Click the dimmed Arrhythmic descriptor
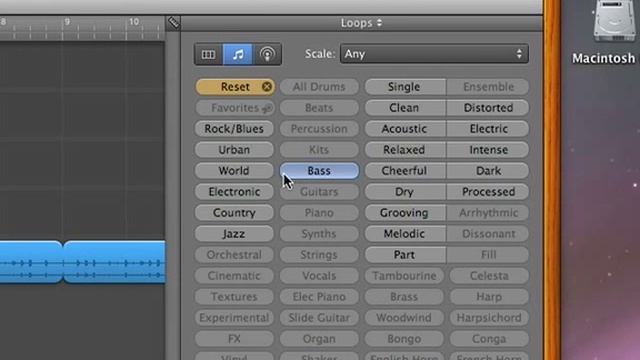The height and width of the screenshot is (360, 640). pyautogui.click(x=488, y=213)
